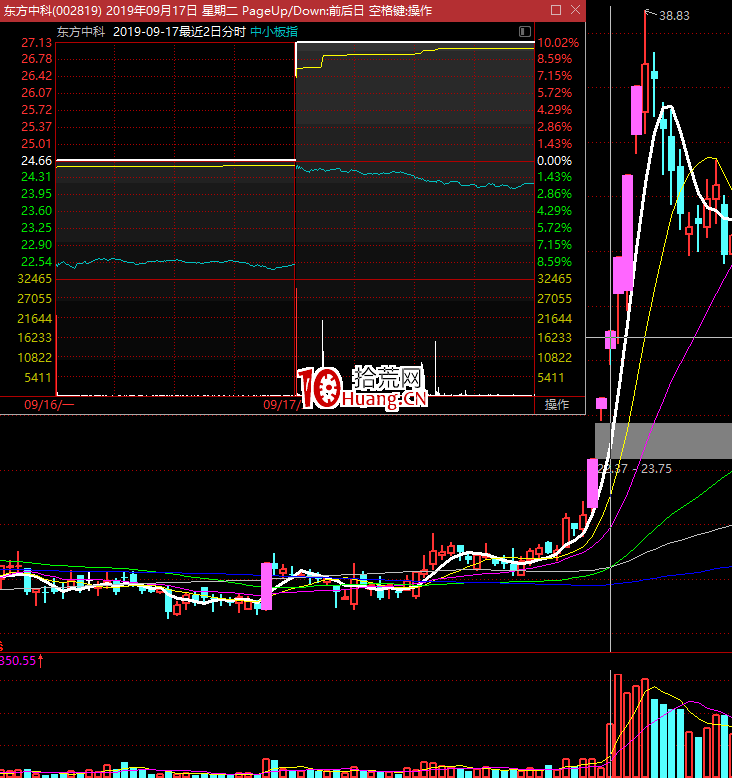Screen dimensions: 732x778
Task: Click the green 4.29% percentage label
Action: [554, 210]
